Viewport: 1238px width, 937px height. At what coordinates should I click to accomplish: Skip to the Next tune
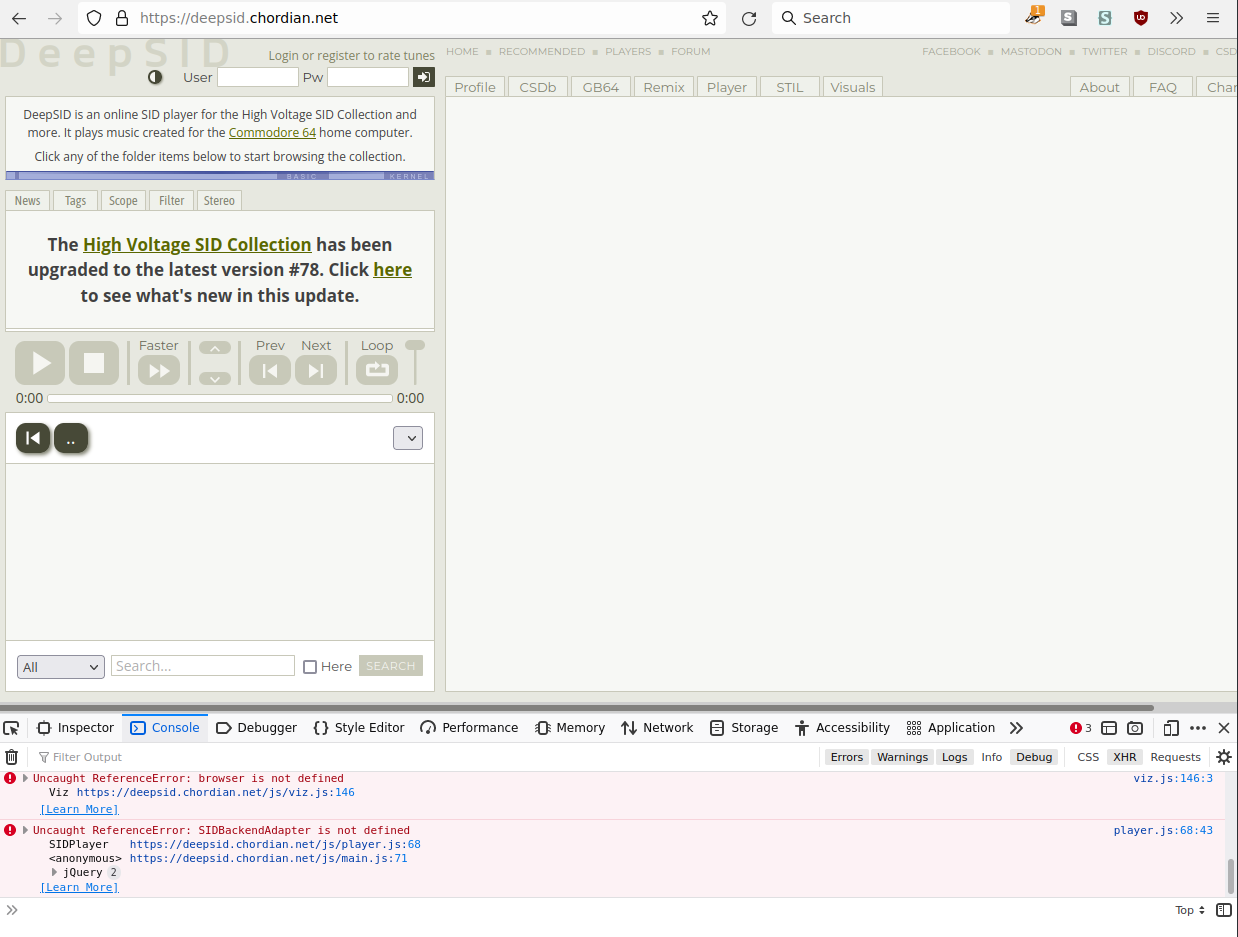(316, 371)
